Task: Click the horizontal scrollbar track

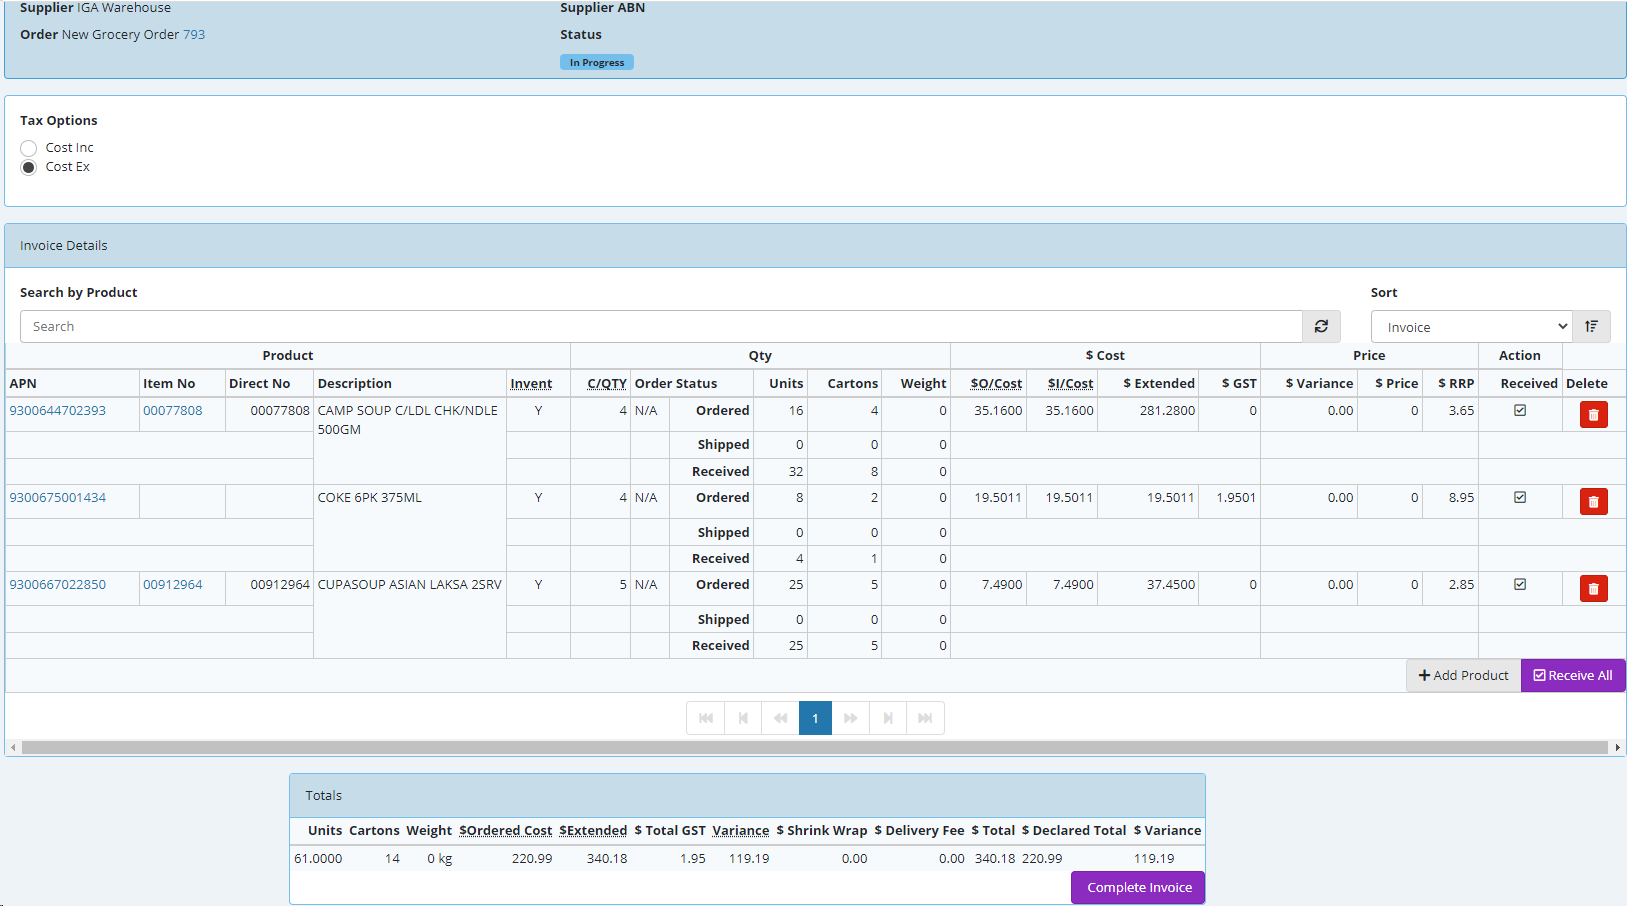Action: click(814, 747)
